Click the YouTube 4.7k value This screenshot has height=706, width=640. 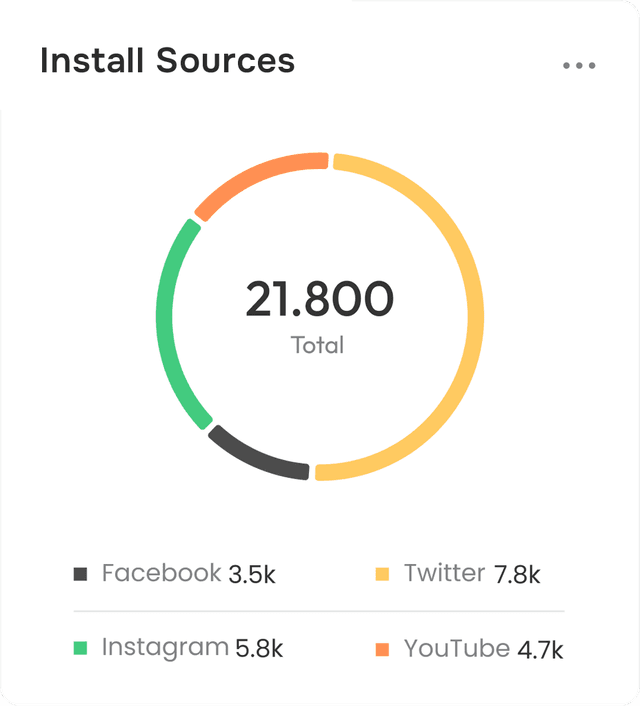pos(540,650)
